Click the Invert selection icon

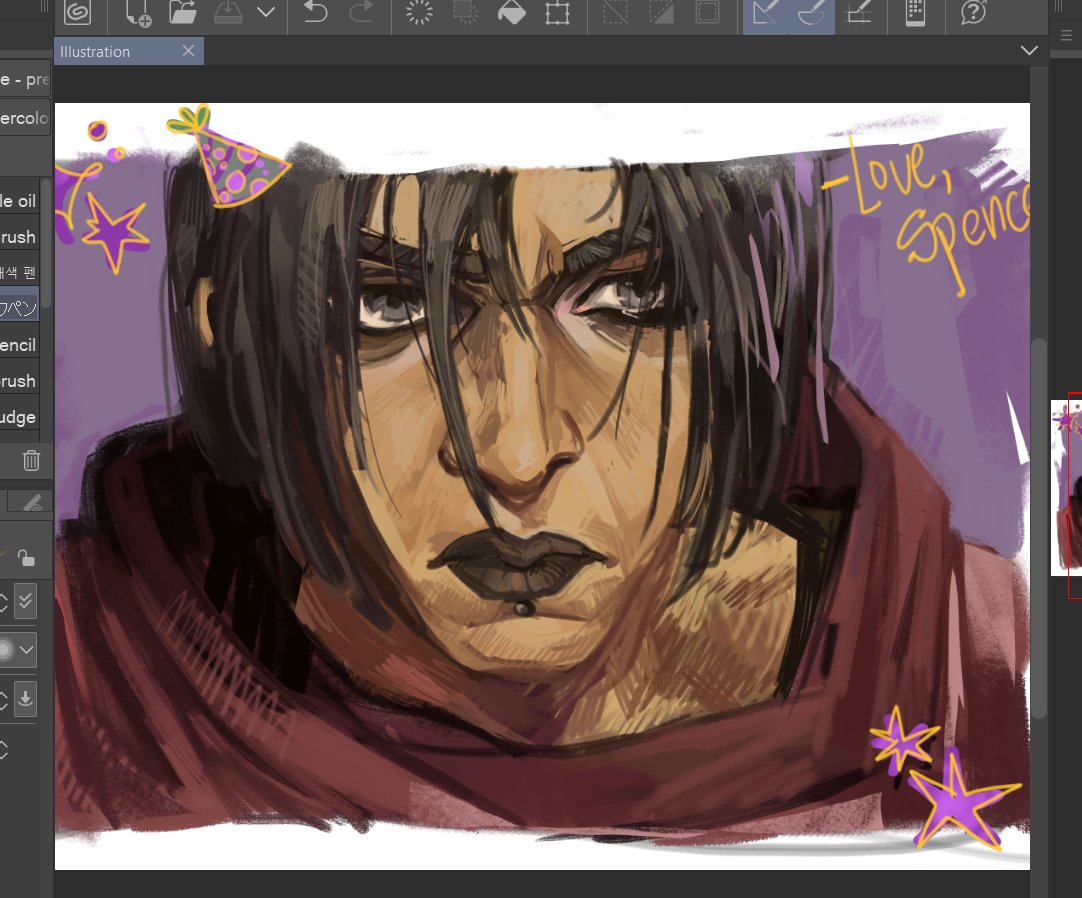point(661,12)
